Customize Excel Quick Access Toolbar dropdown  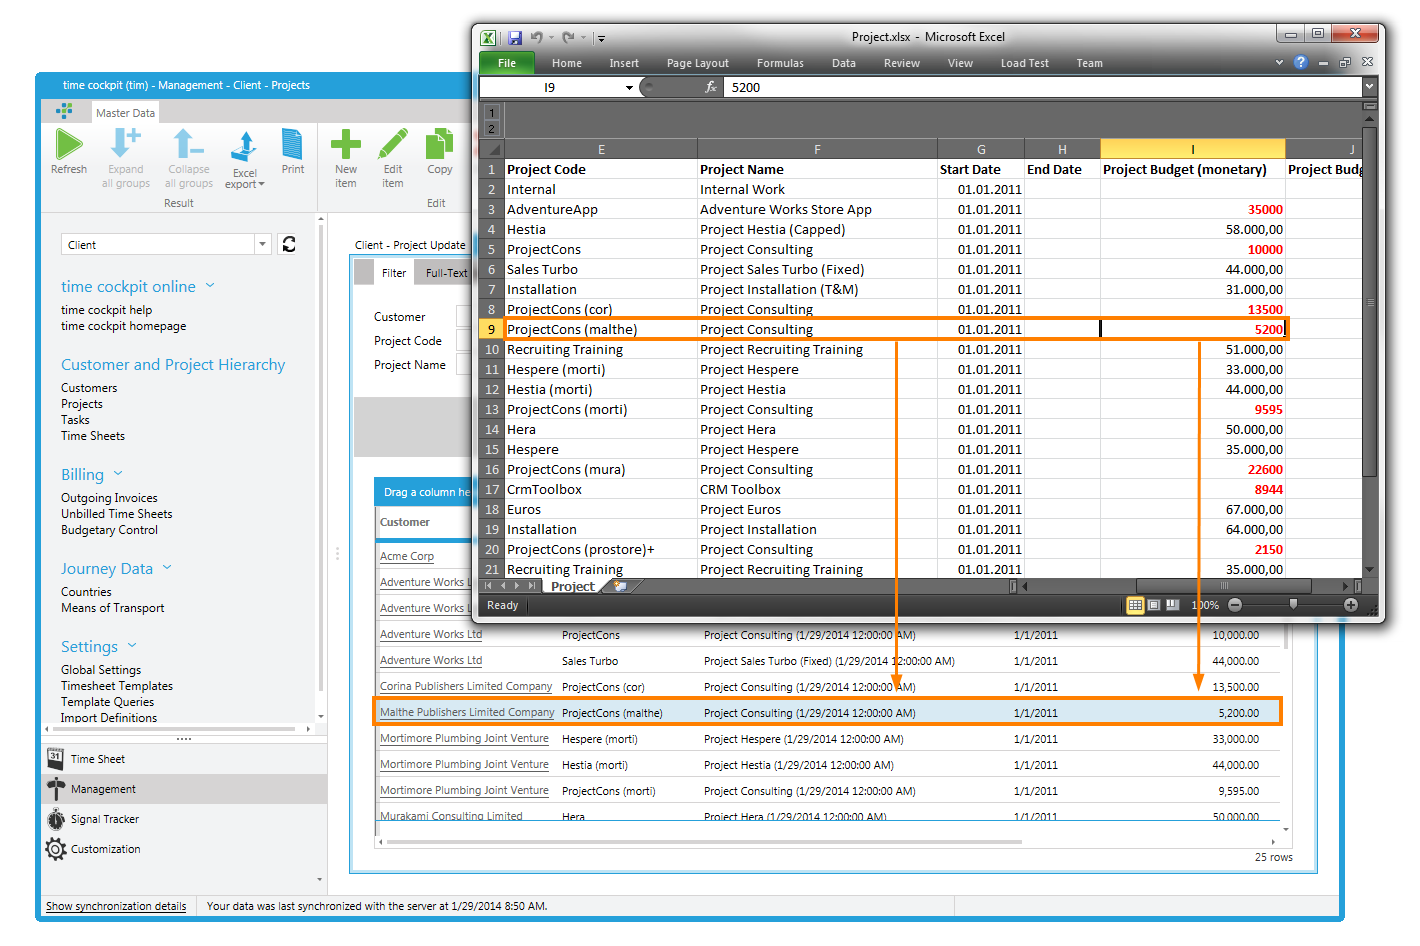pyautogui.click(x=601, y=39)
